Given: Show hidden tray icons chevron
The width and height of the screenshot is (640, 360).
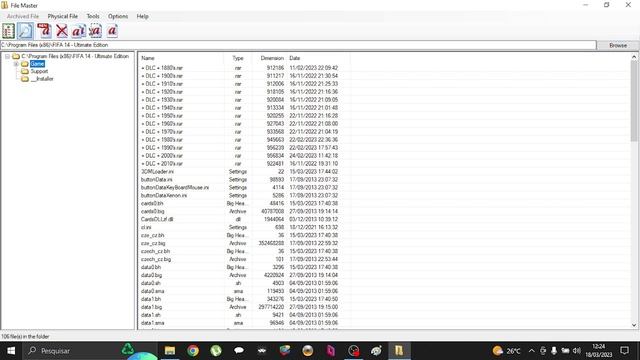Looking at the screenshot, I should coord(531,351).
